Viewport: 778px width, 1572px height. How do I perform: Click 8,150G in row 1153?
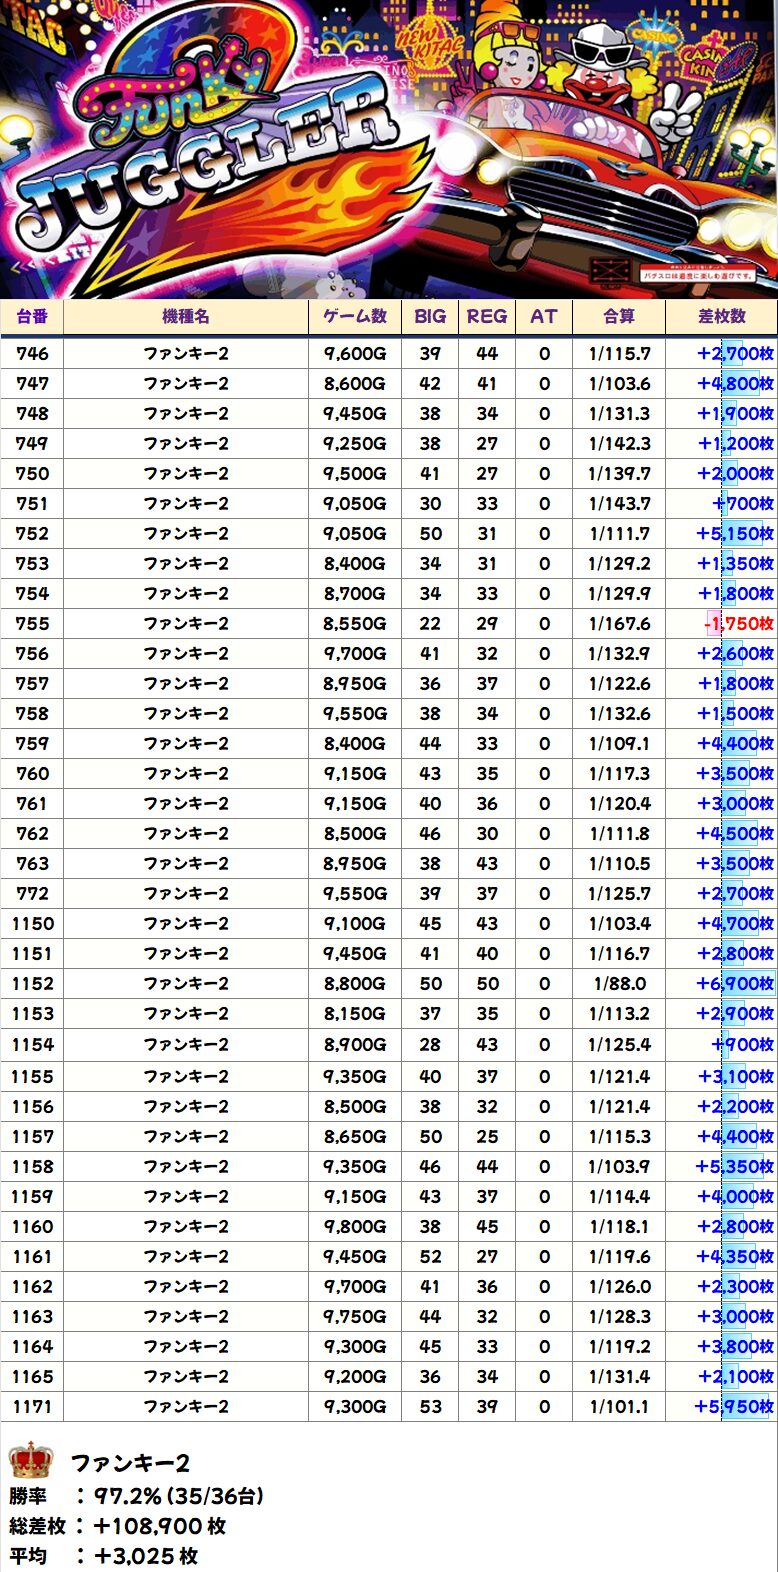coord(355,1013)
